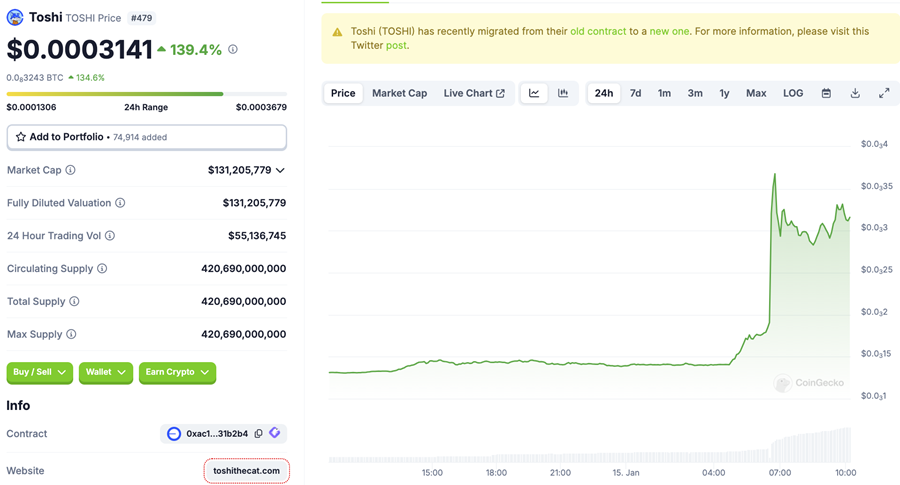Click the warning triangle in notice banner
The image size is (900, 485).
(338, 32)
